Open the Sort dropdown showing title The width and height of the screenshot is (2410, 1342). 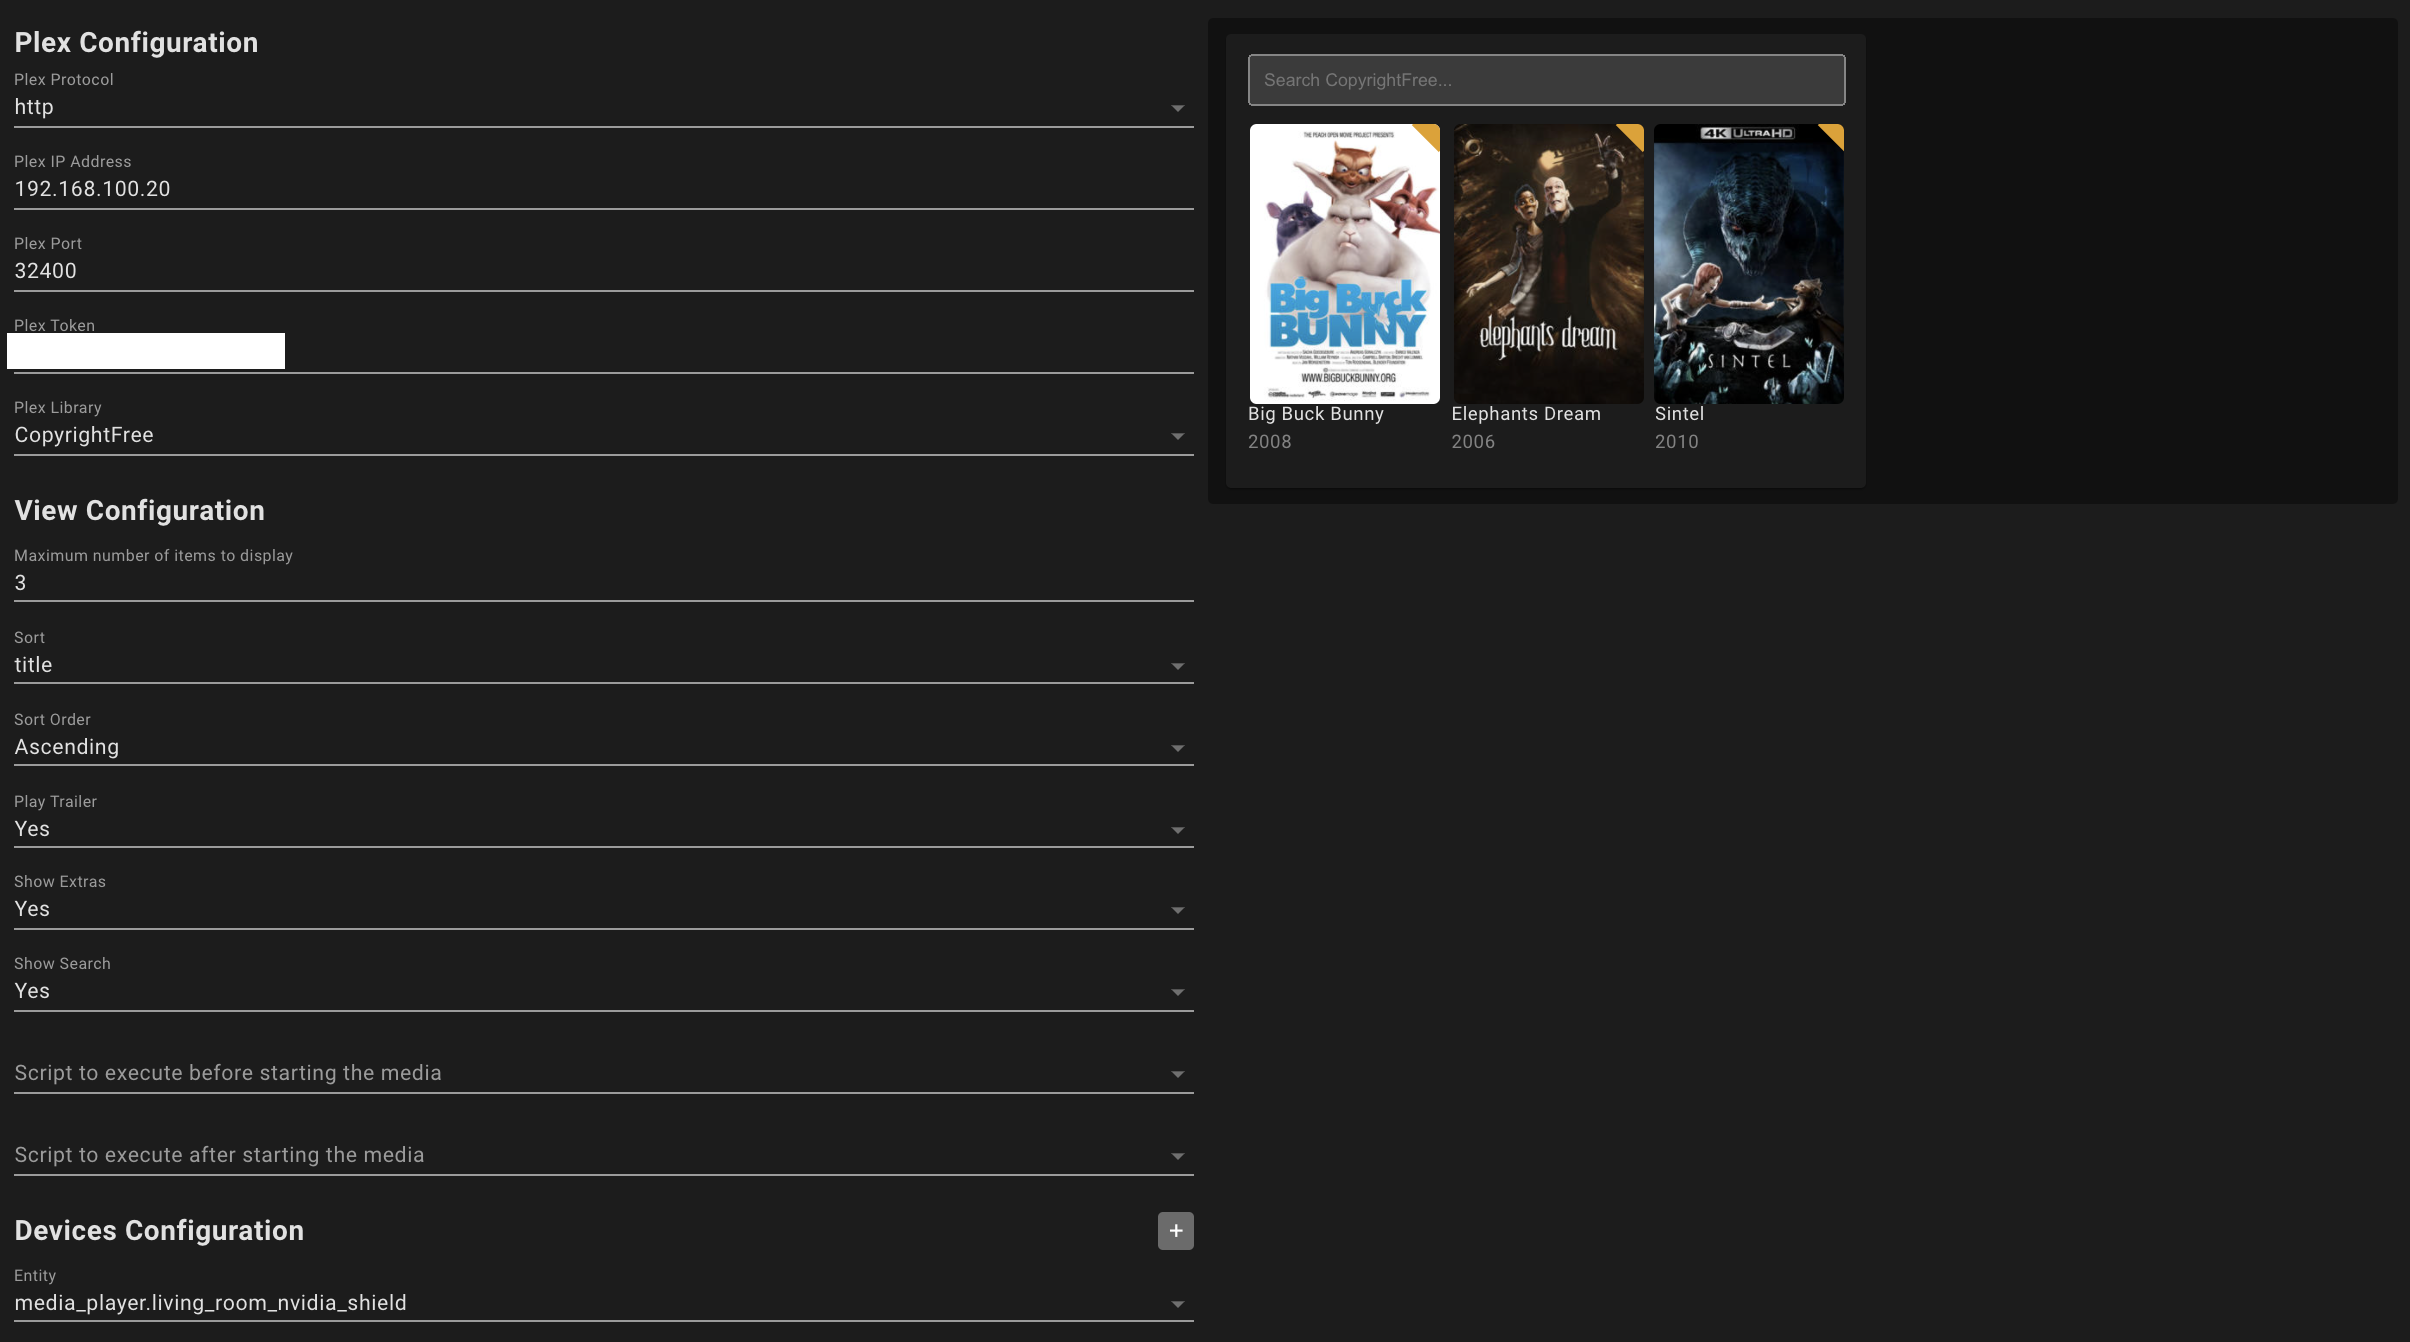pos(604,655)
